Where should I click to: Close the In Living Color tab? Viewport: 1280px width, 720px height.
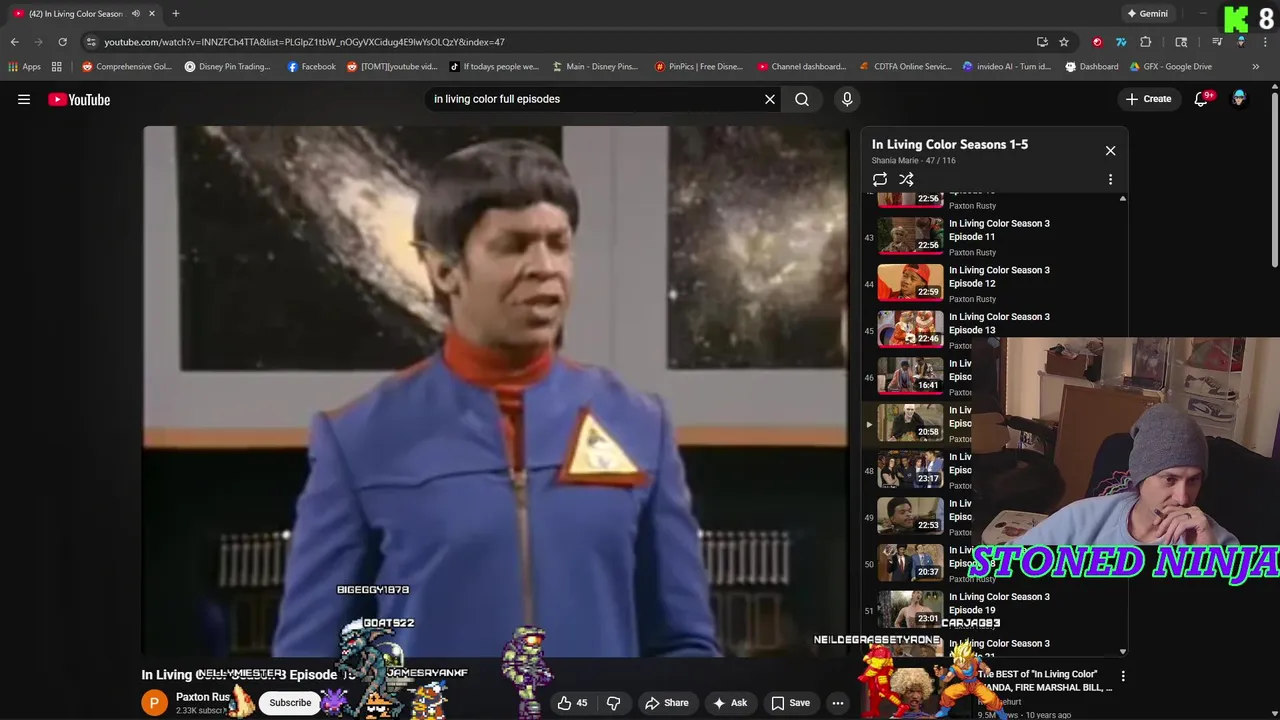tap(152, 13)
